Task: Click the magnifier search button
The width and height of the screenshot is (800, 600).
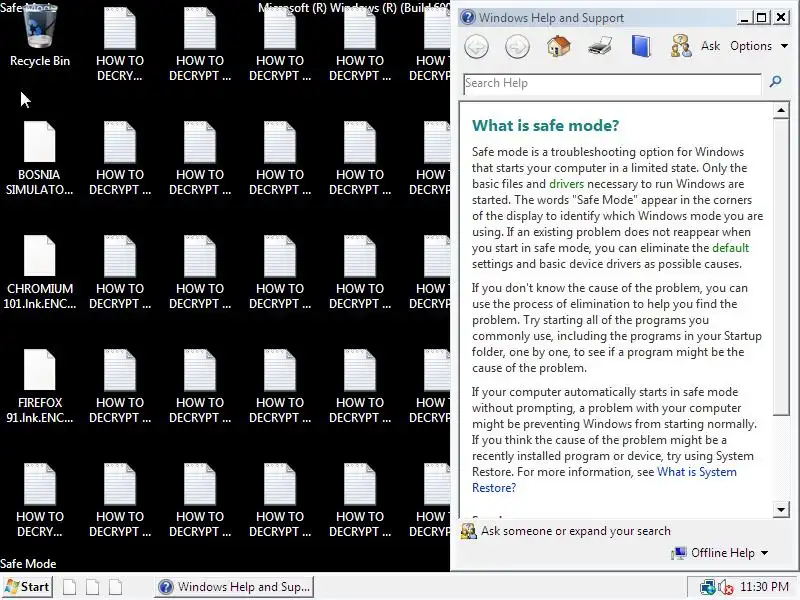Action: pyautogui.click(x=776, y=82)
